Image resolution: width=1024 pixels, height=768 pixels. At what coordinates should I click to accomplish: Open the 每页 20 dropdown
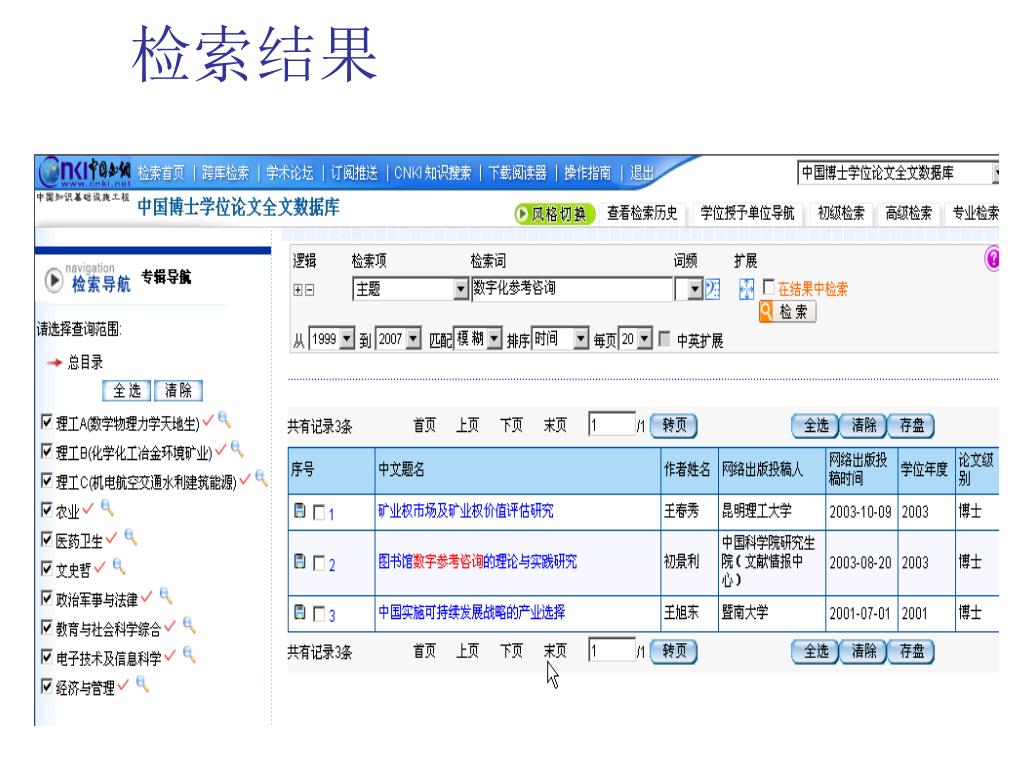(644, 338)
